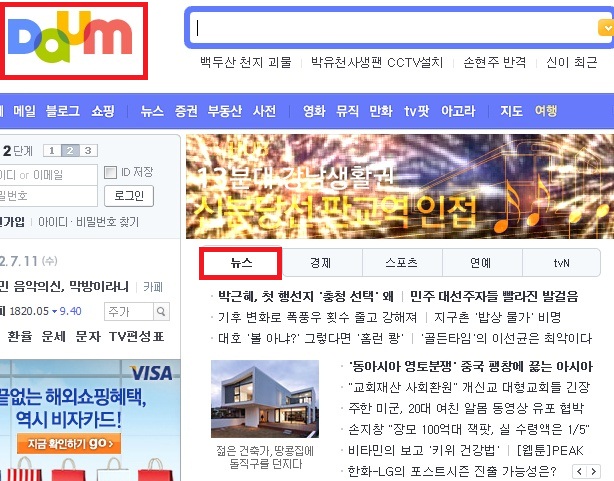614x481 pixels.
Task: Open 아이디·비밀번호 찾기 link
Action: 88,222
